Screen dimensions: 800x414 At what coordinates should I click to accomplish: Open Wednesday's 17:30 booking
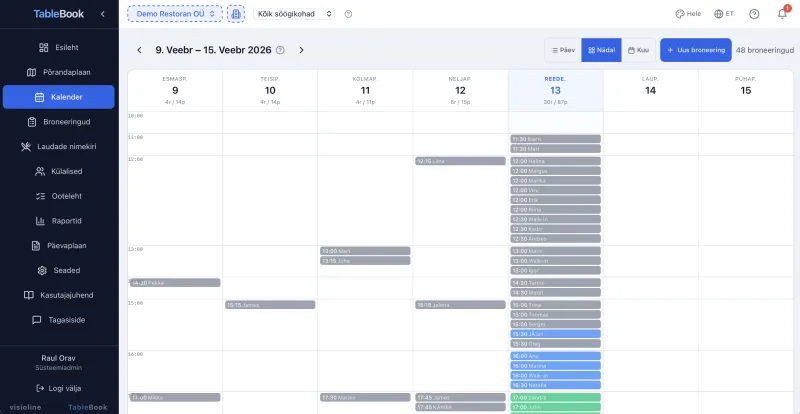(x=365, y=397)
